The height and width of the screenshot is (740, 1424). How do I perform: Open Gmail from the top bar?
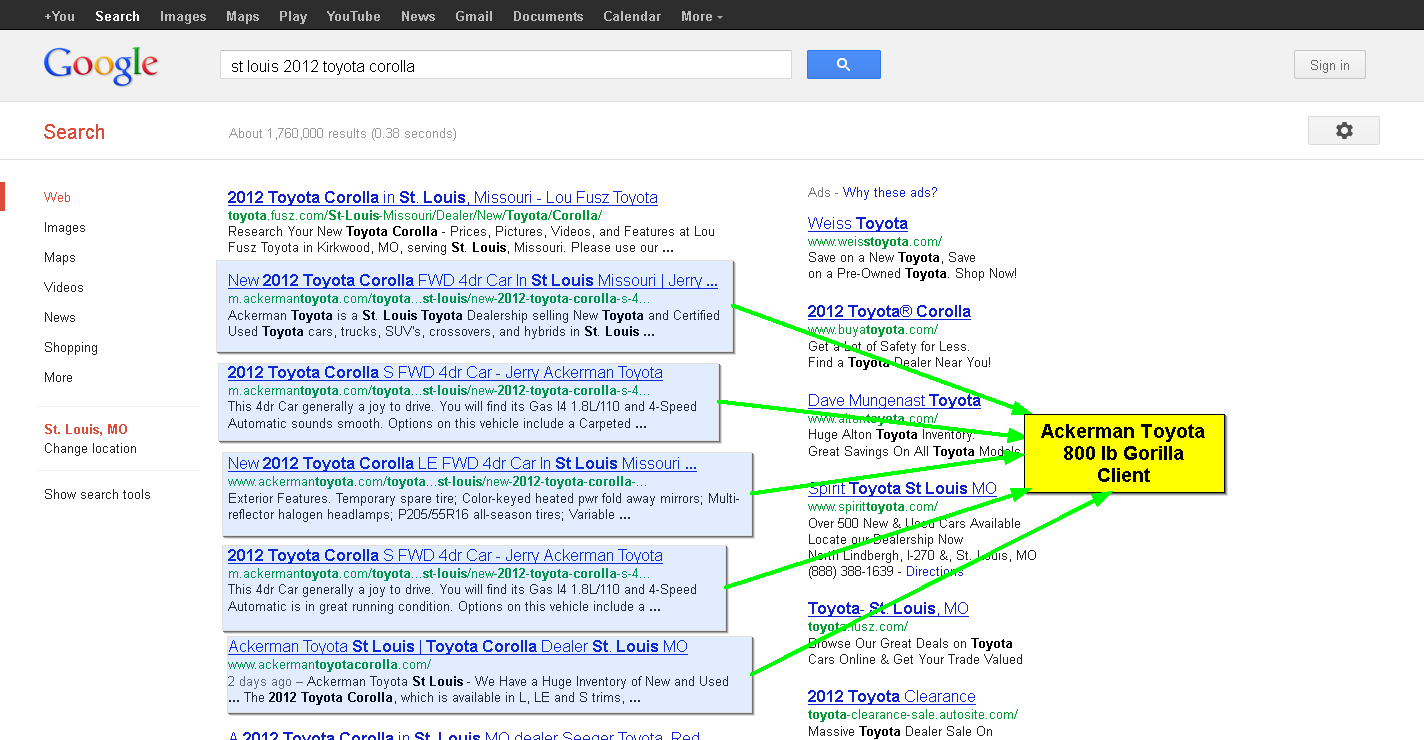(x=474, y=16)
